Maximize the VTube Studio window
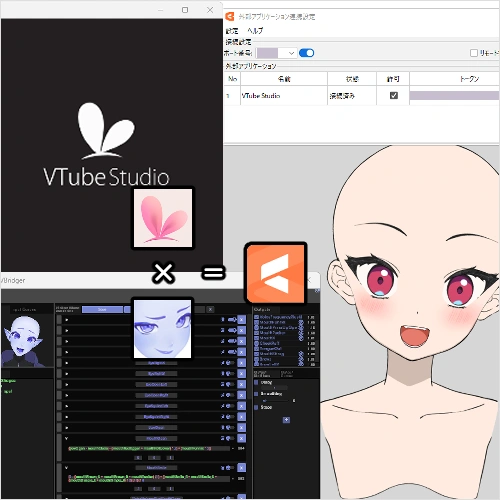 pyautogui.click(x=185, y=10)
